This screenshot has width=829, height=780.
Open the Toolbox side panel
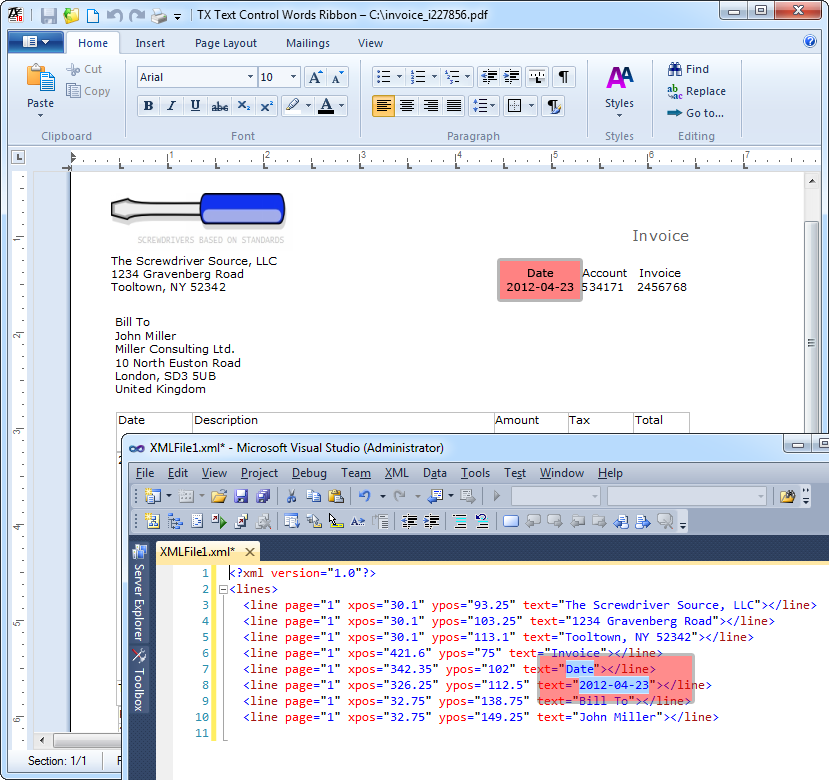[x=139, y=681]
